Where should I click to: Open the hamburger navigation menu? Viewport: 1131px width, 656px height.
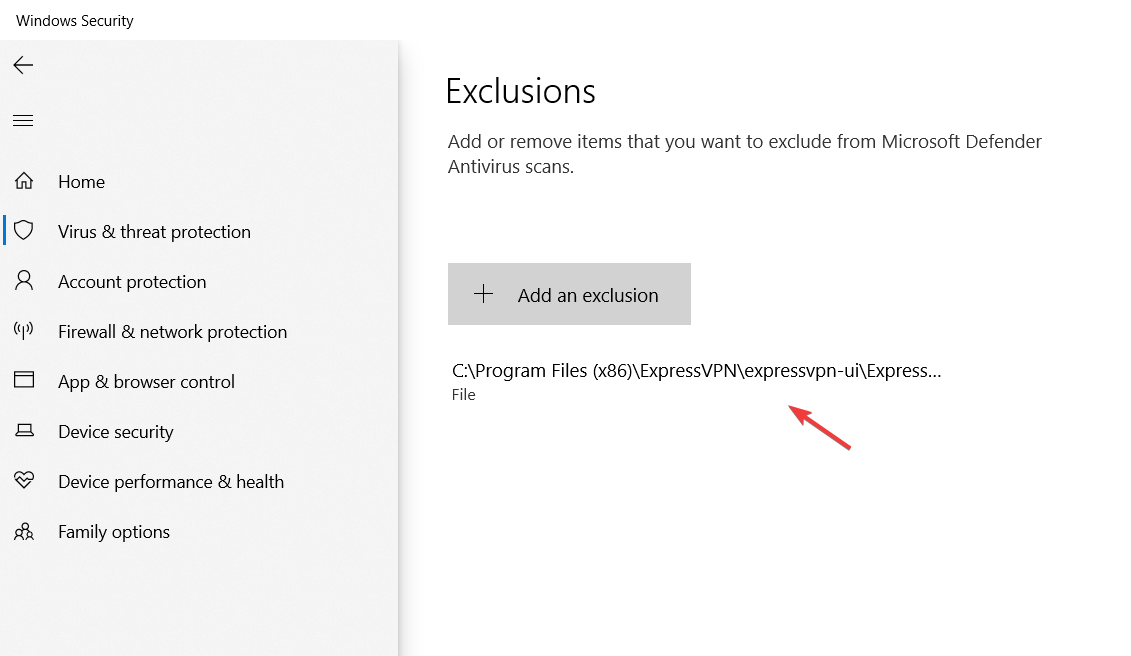[x=23, y=121]
